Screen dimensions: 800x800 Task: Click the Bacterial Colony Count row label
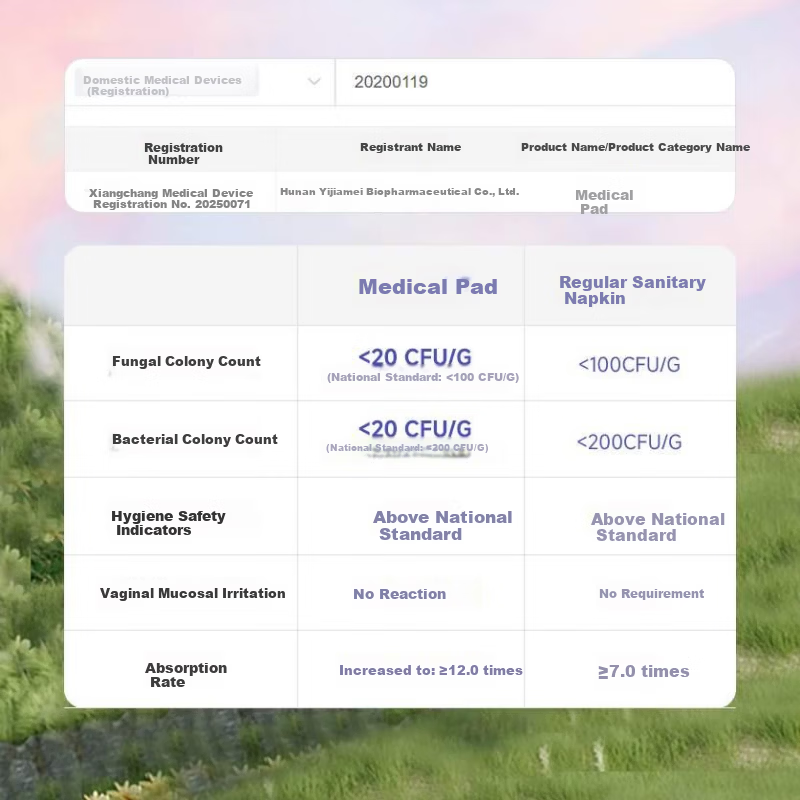pos(195,439)
